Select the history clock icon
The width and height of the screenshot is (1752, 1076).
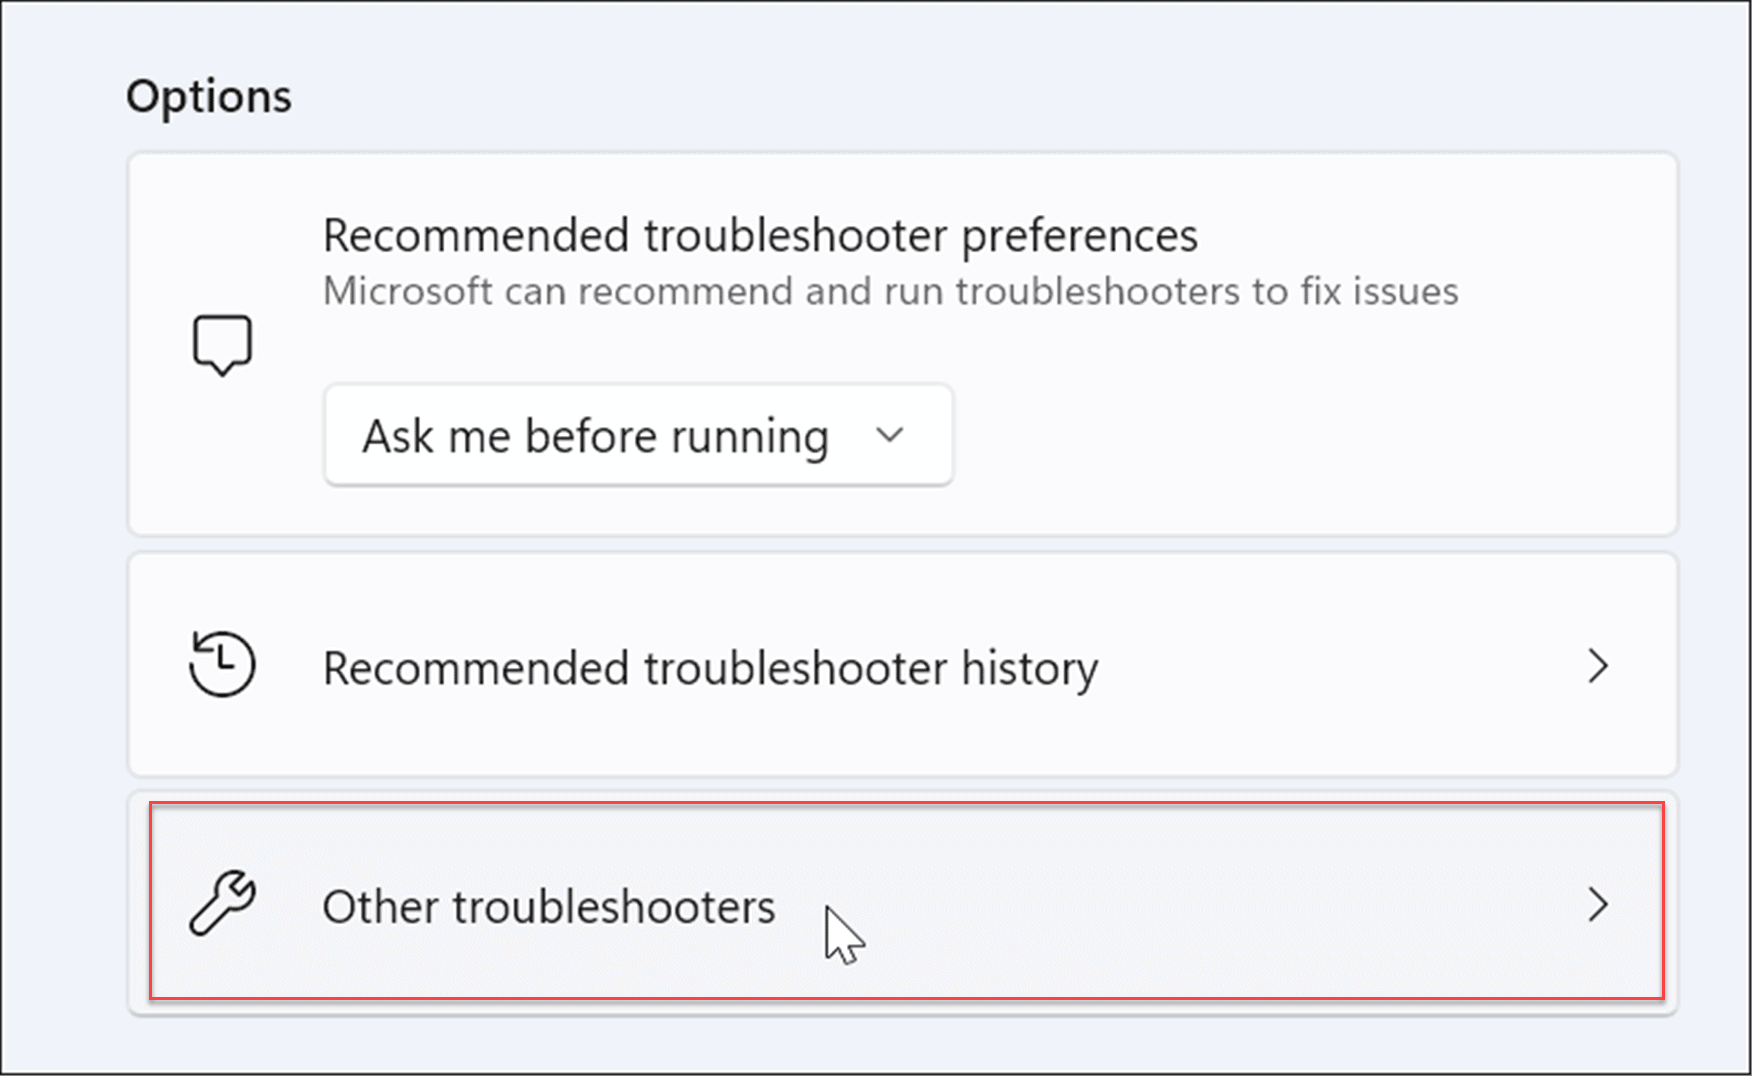pyautogui.click(x=222, y=663)
